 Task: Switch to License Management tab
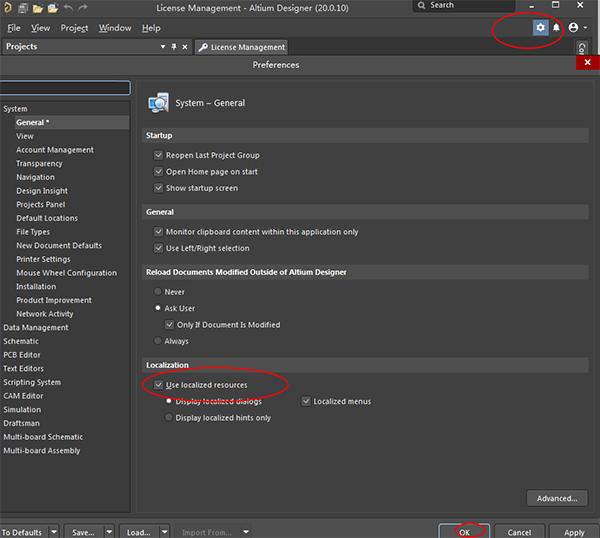pyautogui.click(x=242, y=47)
